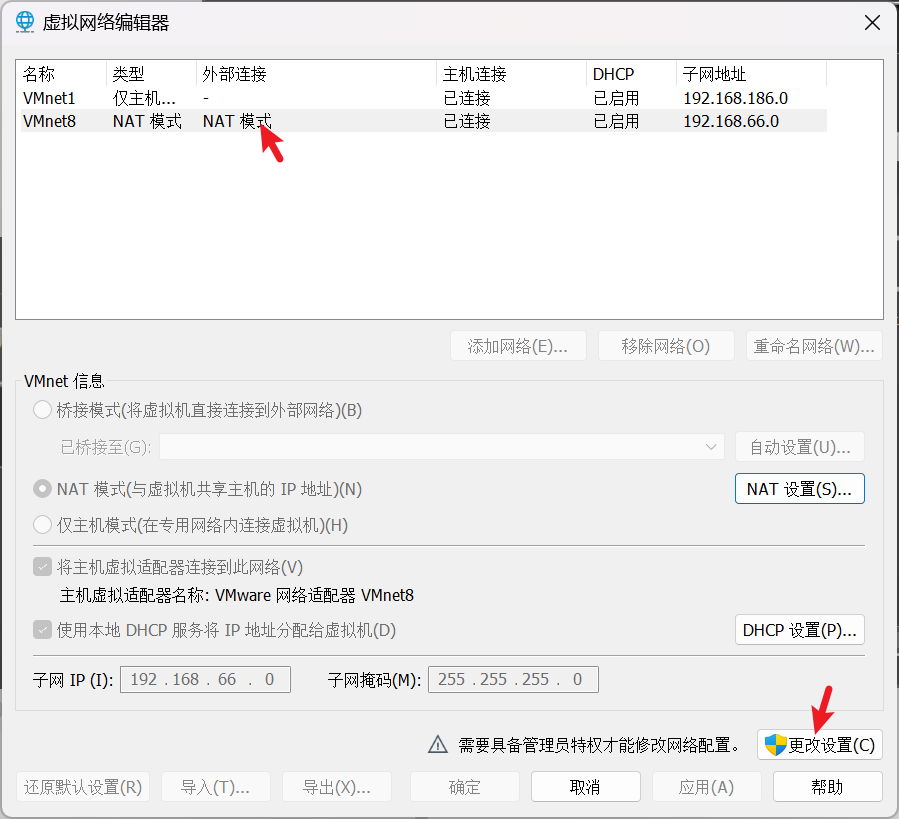Select NAT 模式 radio button

(42, 489)
